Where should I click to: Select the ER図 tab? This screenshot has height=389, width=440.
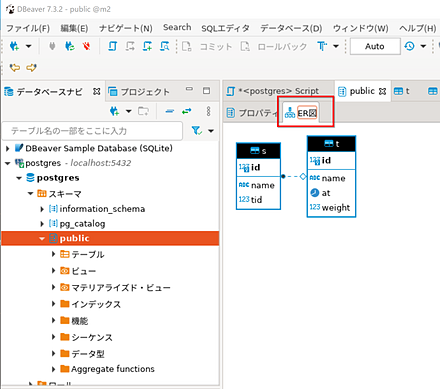[301, 113]
